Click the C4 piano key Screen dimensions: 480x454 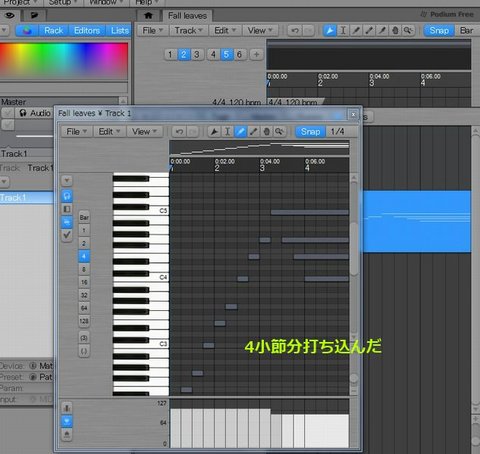[x=141, y=279]
